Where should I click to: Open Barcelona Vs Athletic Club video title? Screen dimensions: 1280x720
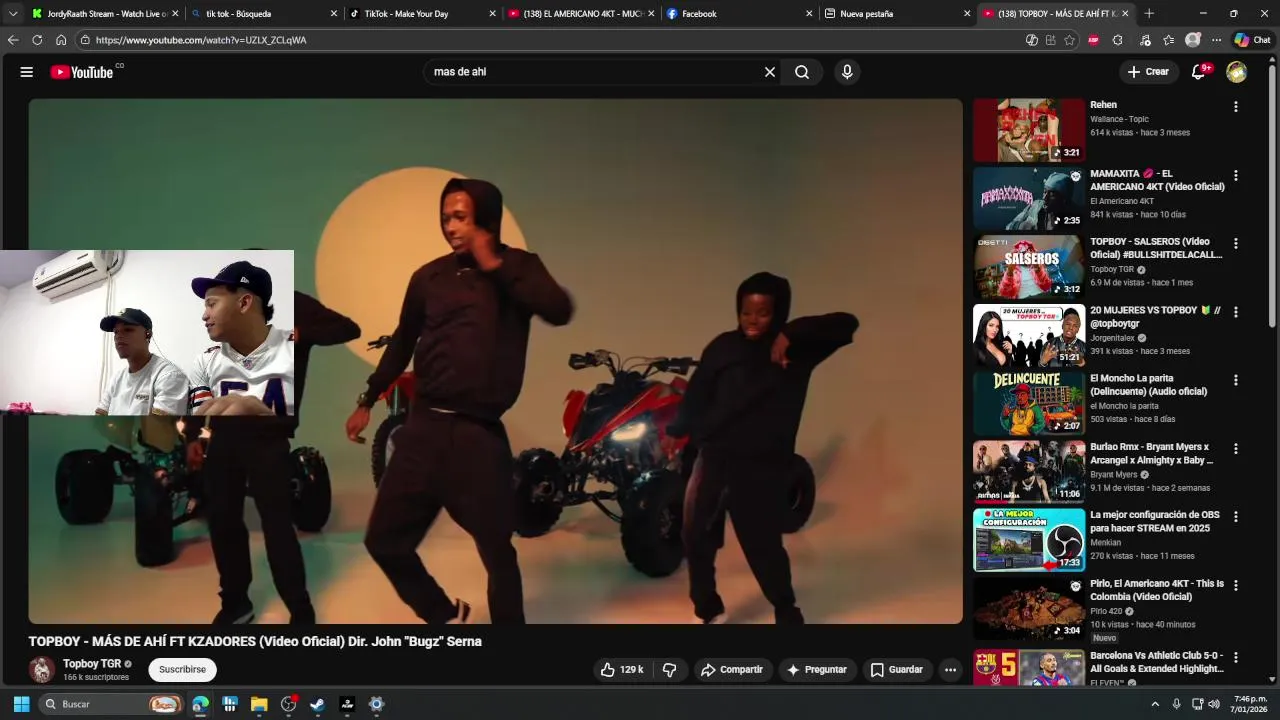(1156, 662)
